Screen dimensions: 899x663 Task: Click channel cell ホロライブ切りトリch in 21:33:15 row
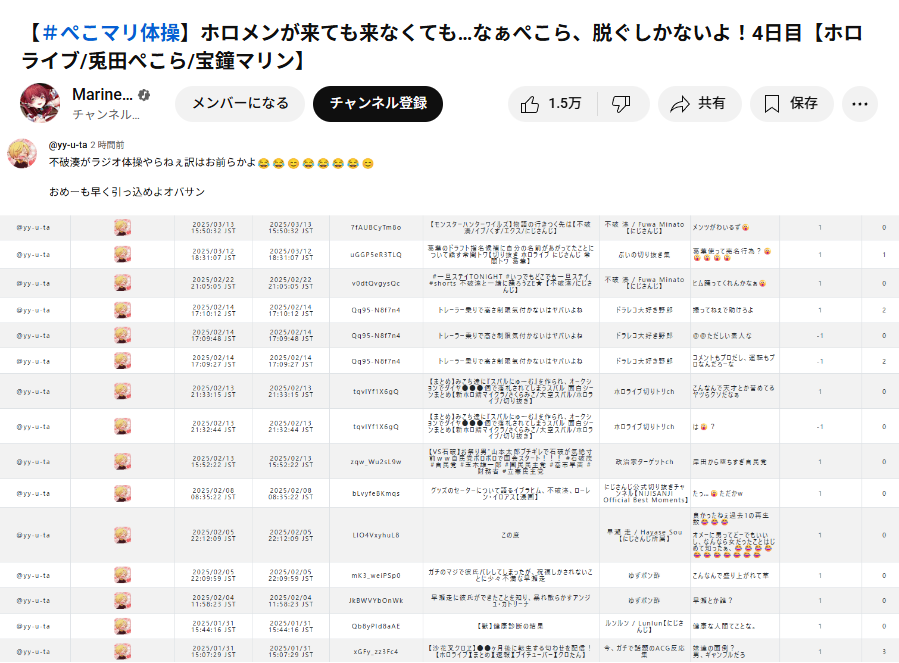[x=644, y=392]
